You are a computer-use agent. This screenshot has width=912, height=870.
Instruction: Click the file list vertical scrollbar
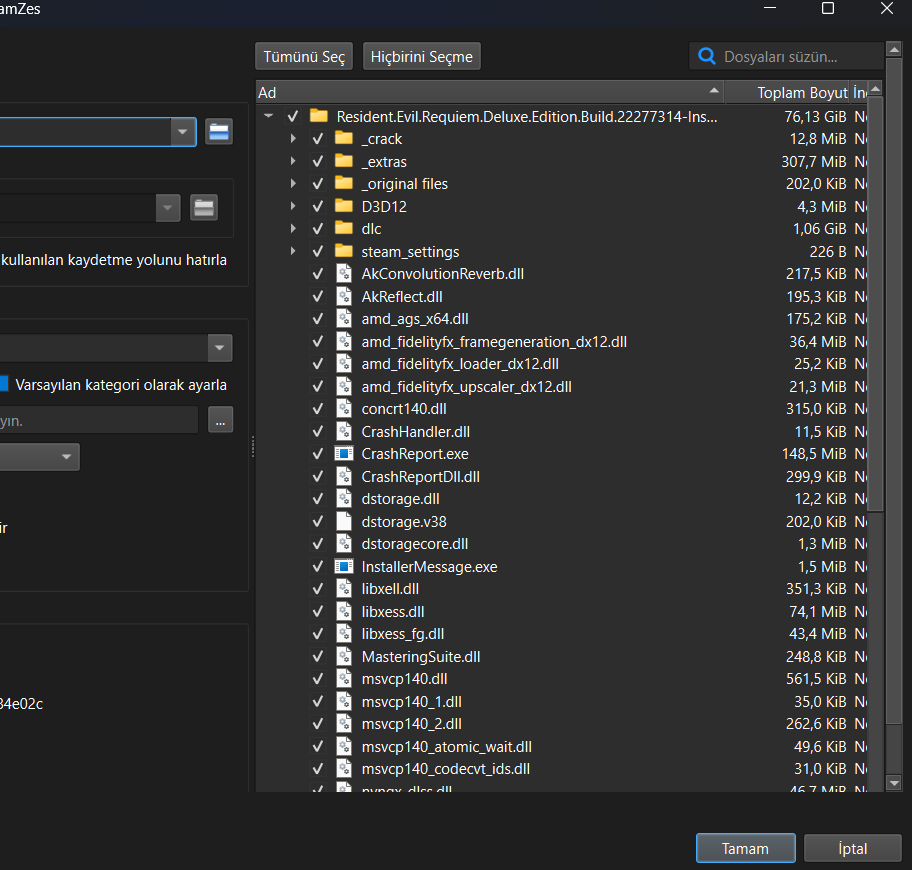pos(875,300)
